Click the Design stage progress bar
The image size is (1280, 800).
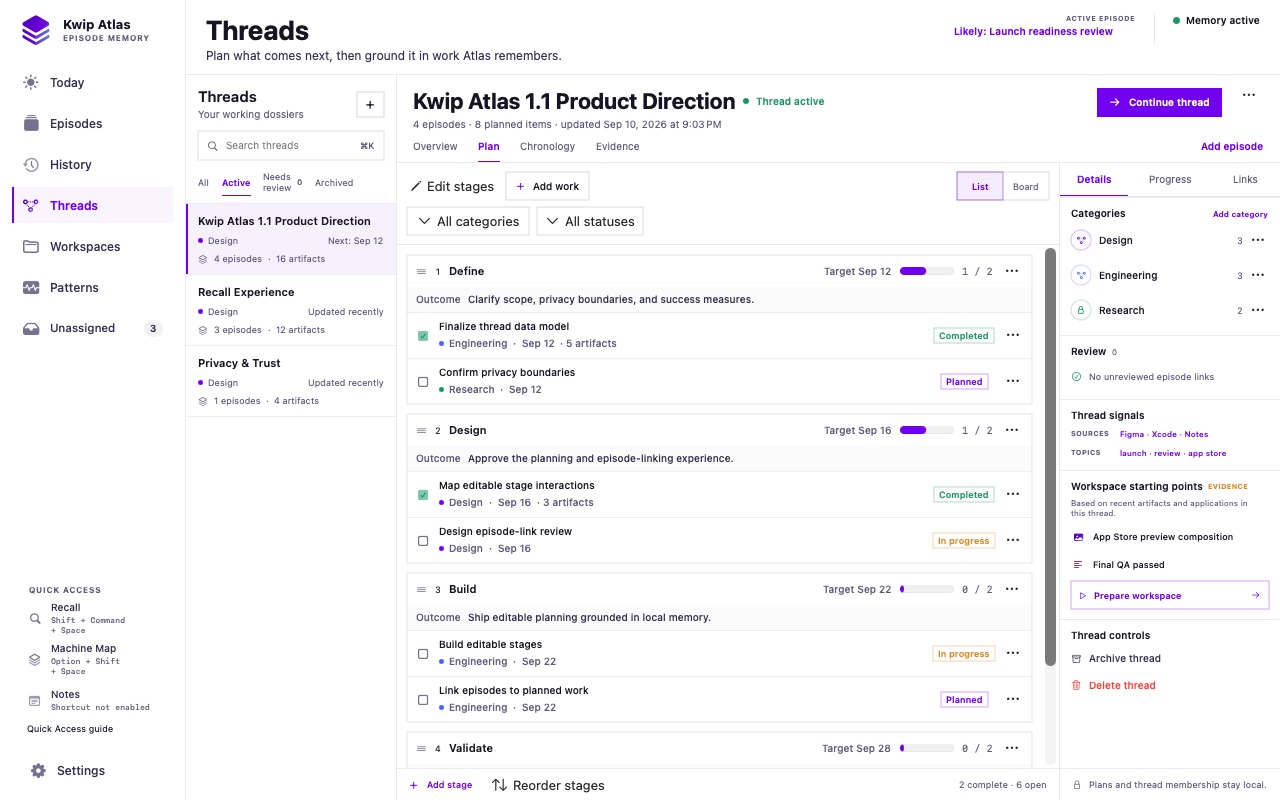coord(926,430)
